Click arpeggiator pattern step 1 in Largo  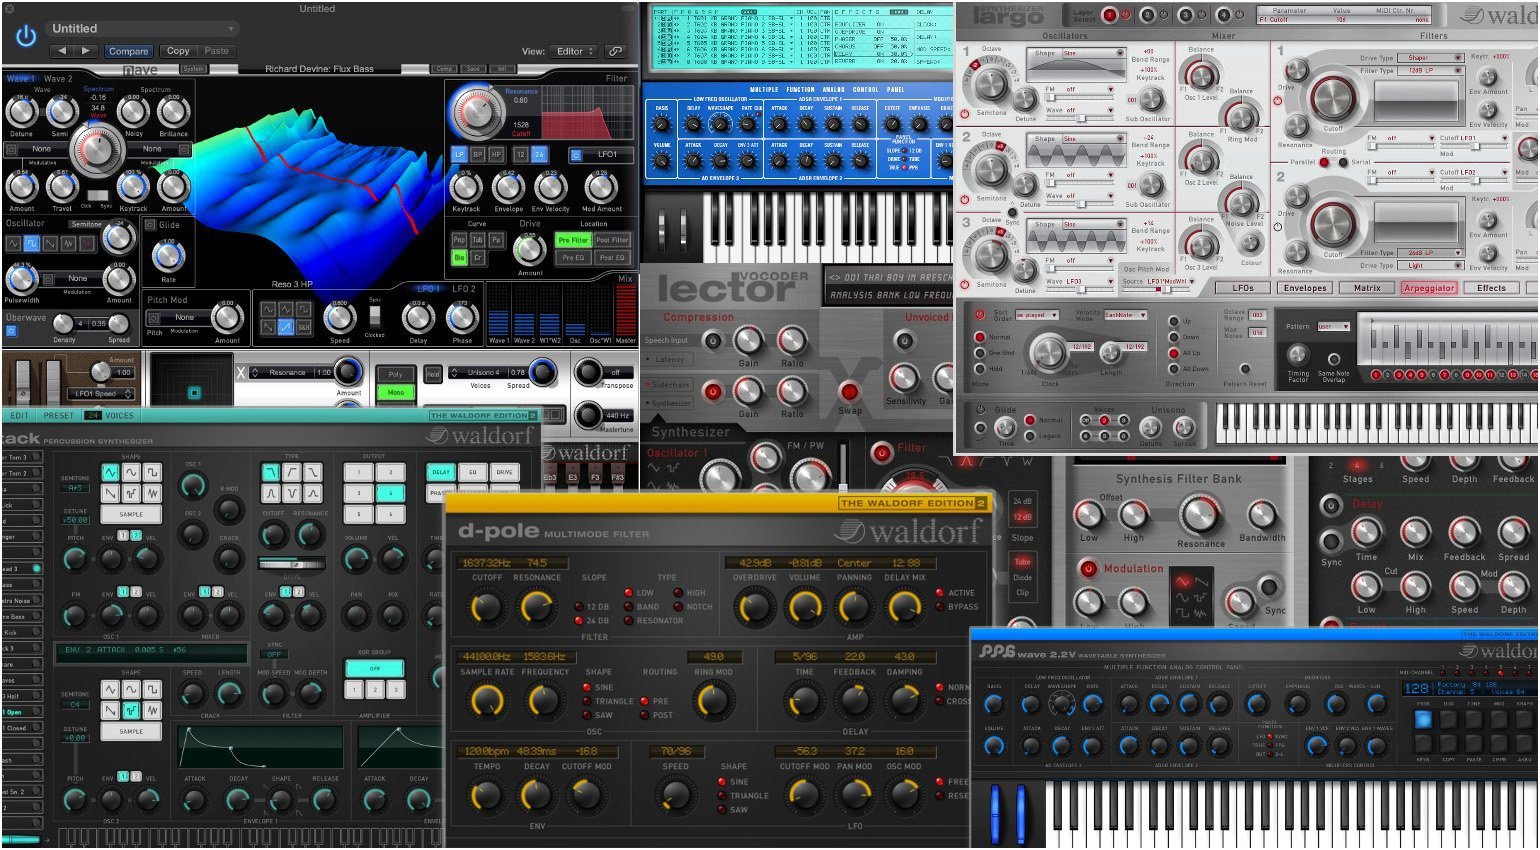pyautogui.click(x=1376, y=374)
